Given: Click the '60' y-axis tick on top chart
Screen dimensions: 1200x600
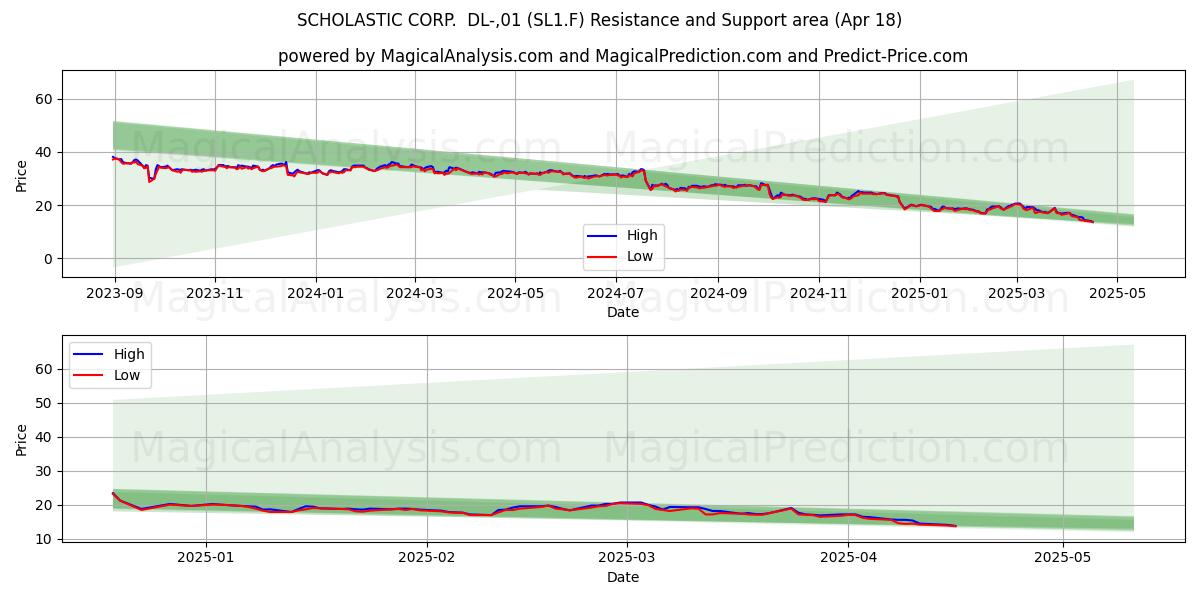Looking at the screenshot, I should coord(46,99).
